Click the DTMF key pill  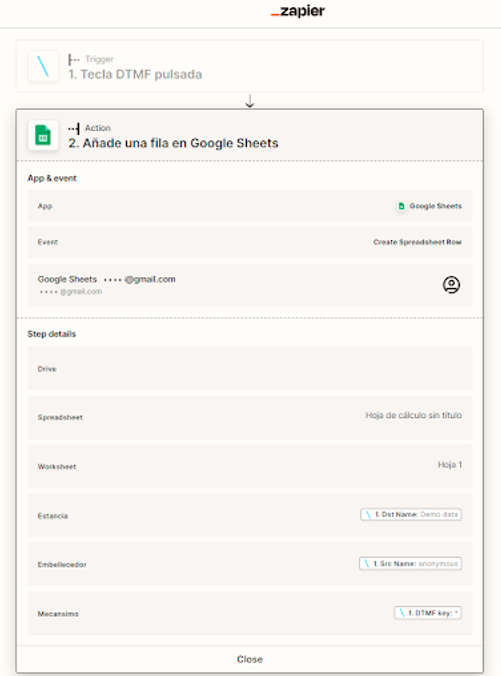pos(428,613)
